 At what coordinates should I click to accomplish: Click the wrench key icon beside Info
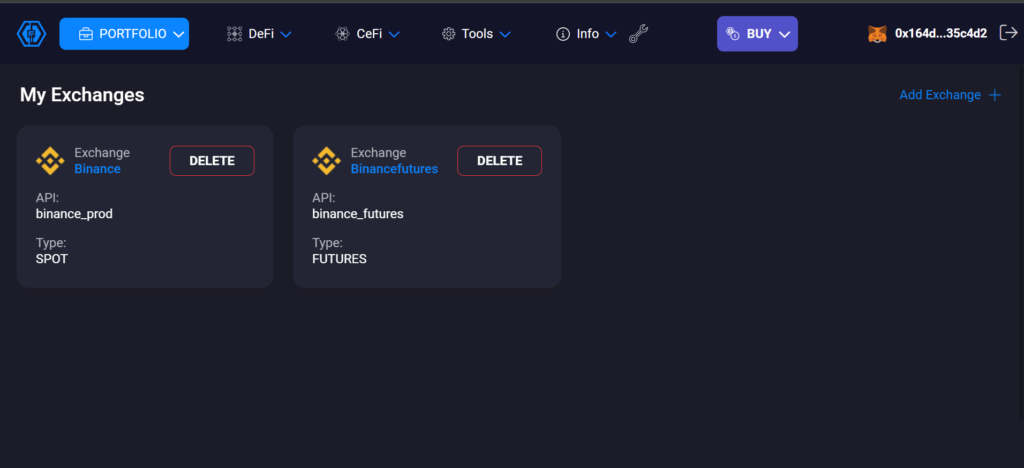coord(639,34)
